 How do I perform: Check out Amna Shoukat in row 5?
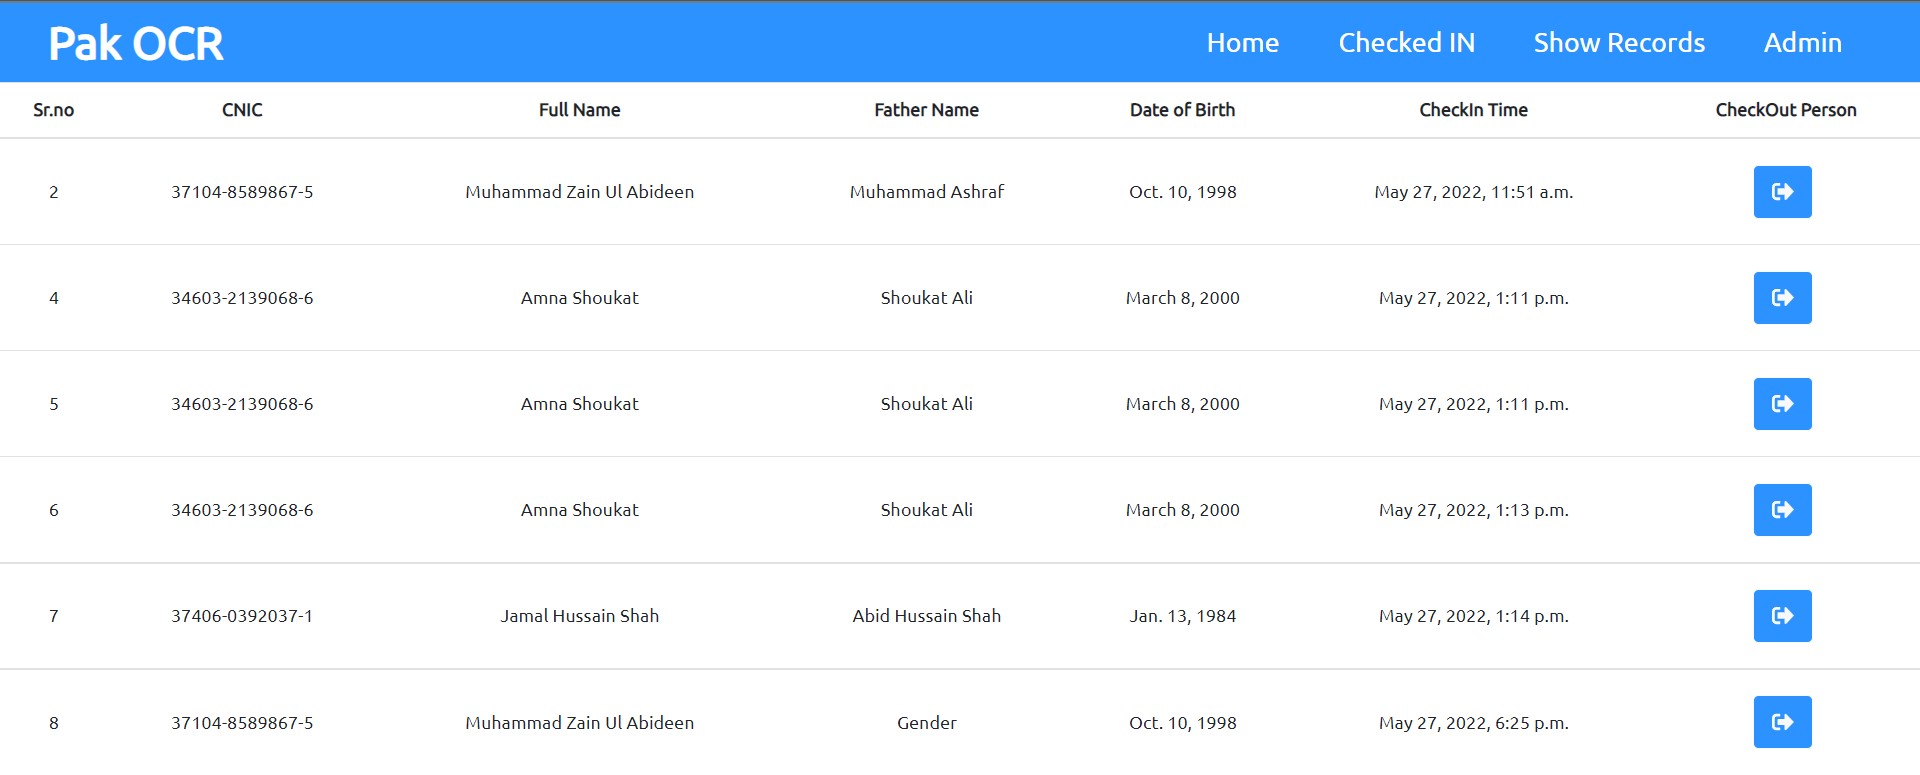[1782, 404]
